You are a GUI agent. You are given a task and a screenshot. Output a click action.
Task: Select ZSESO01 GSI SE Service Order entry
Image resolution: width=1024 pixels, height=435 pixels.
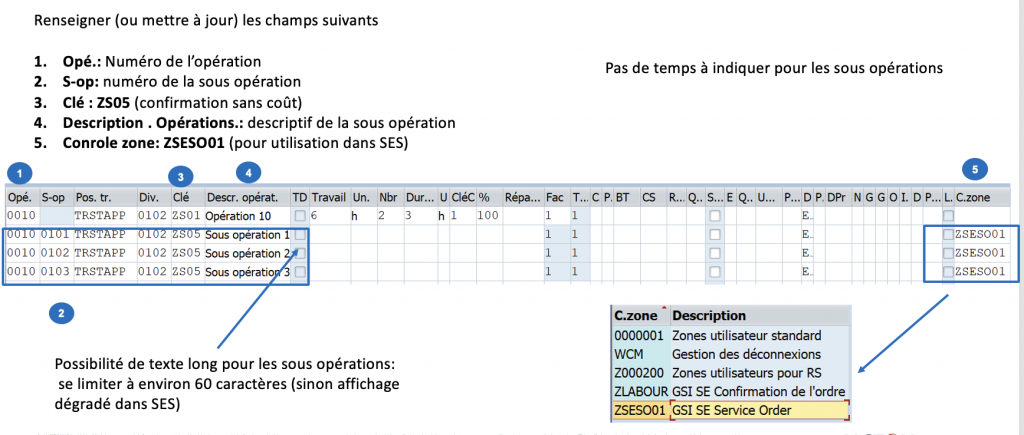730,410
